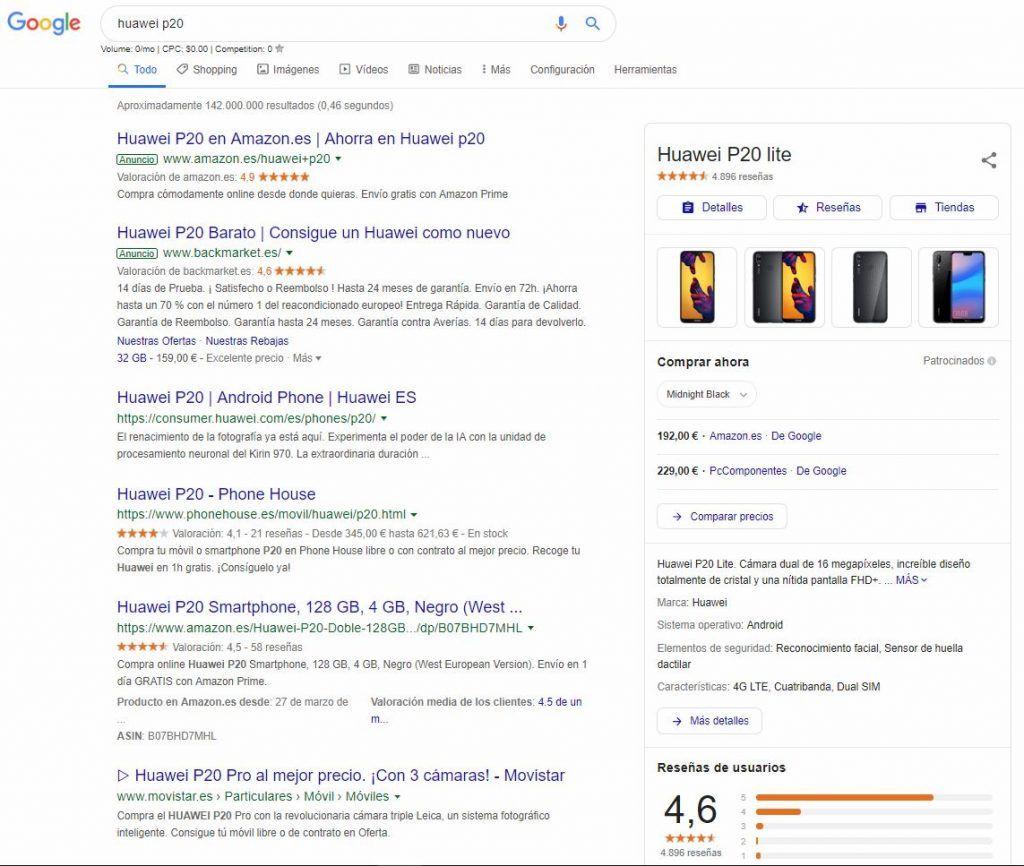Switch to the Noticias tab
Viewport: 1024px width, 866px height.
(x=435, y=70)
